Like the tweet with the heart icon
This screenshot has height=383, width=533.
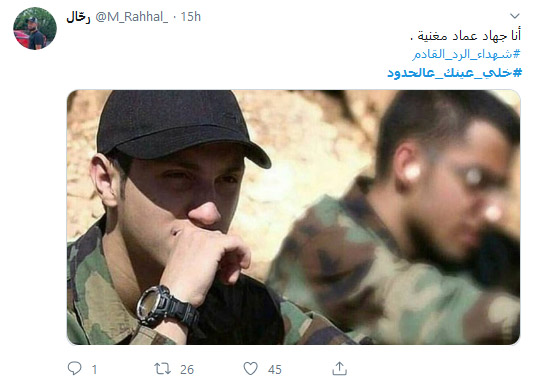pyautogui.click(x=251, y=369)
